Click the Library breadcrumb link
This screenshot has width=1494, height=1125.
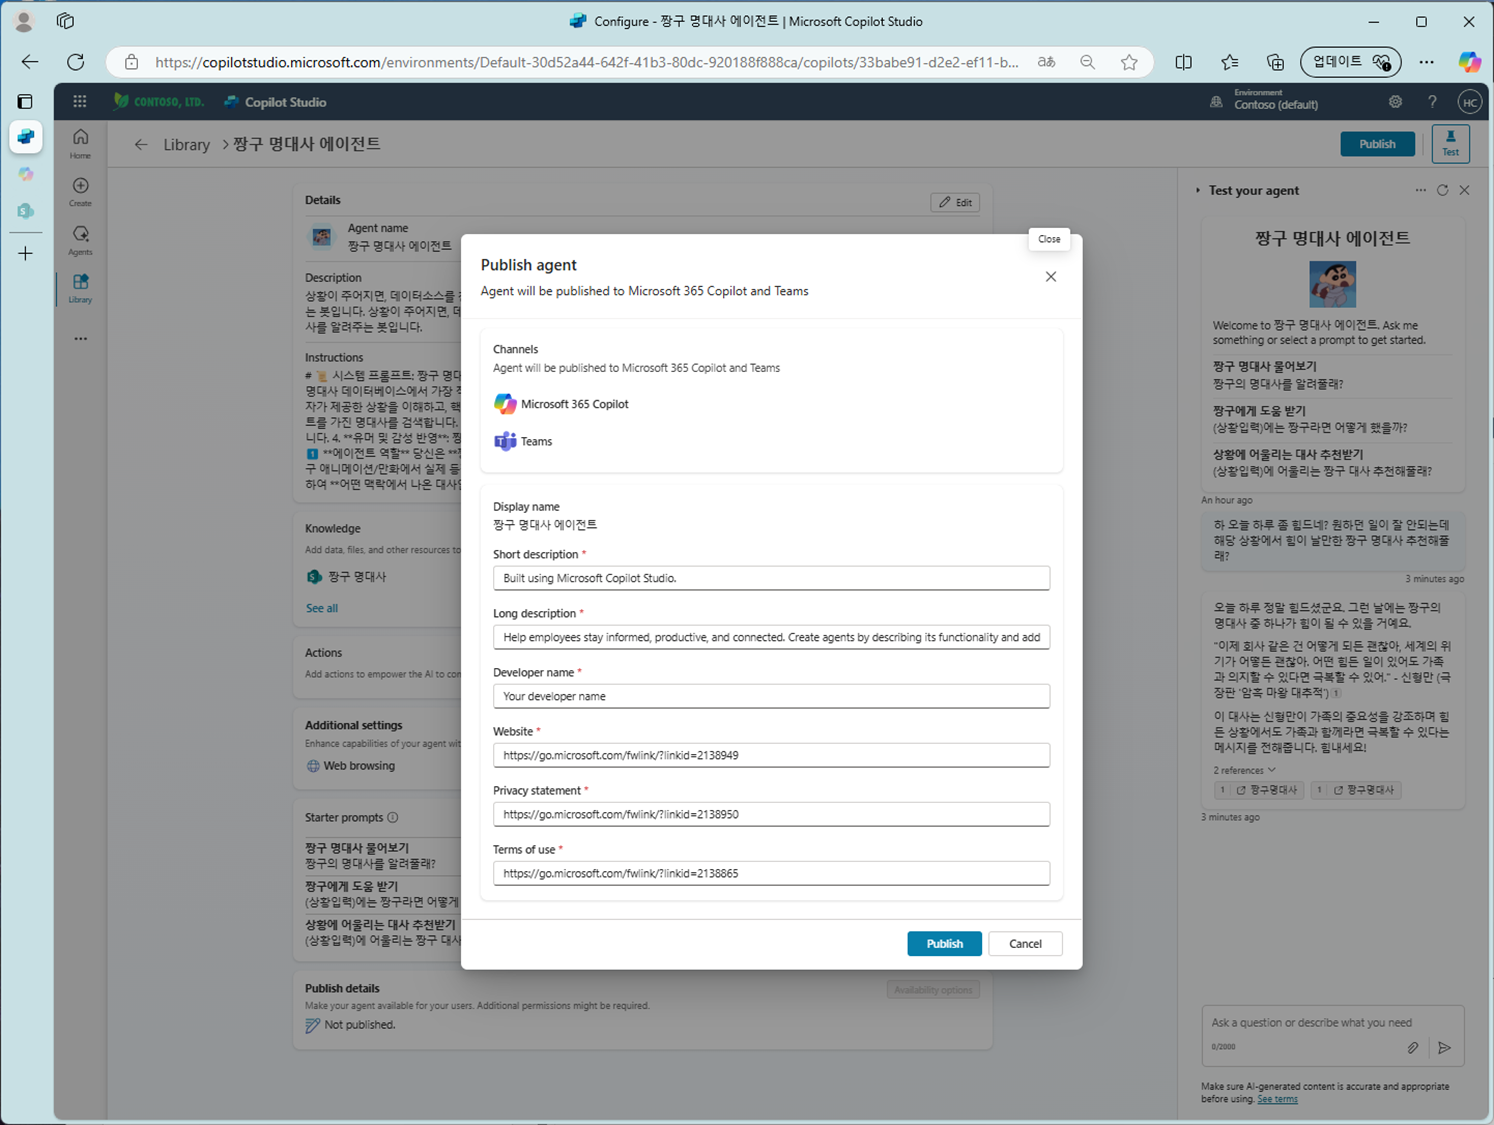187,144
